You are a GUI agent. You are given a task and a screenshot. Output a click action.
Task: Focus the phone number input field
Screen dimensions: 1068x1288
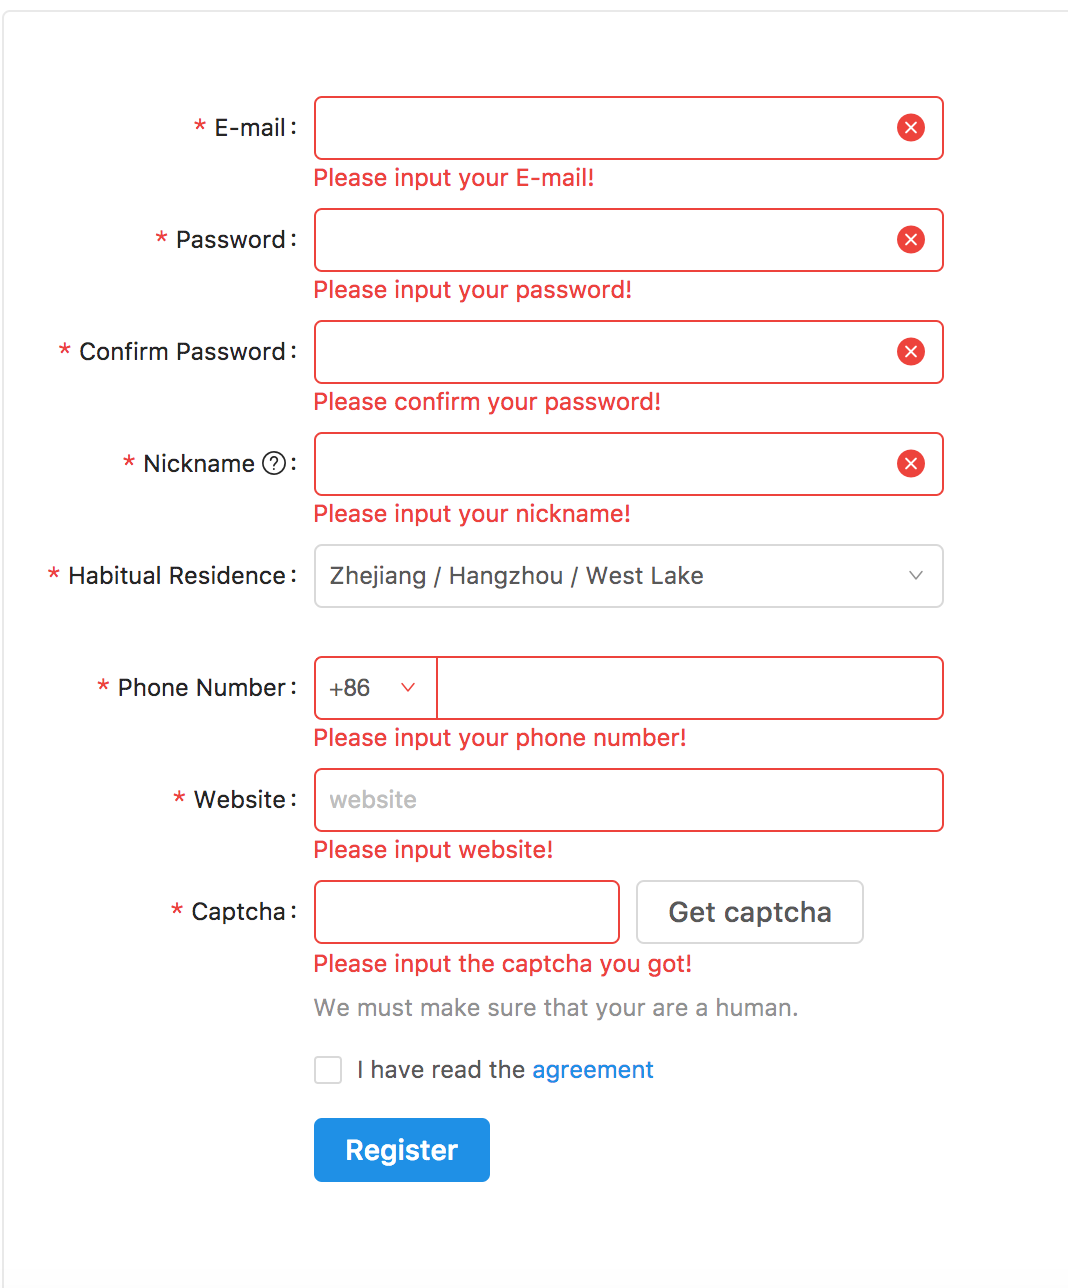[x=690, y=688]
